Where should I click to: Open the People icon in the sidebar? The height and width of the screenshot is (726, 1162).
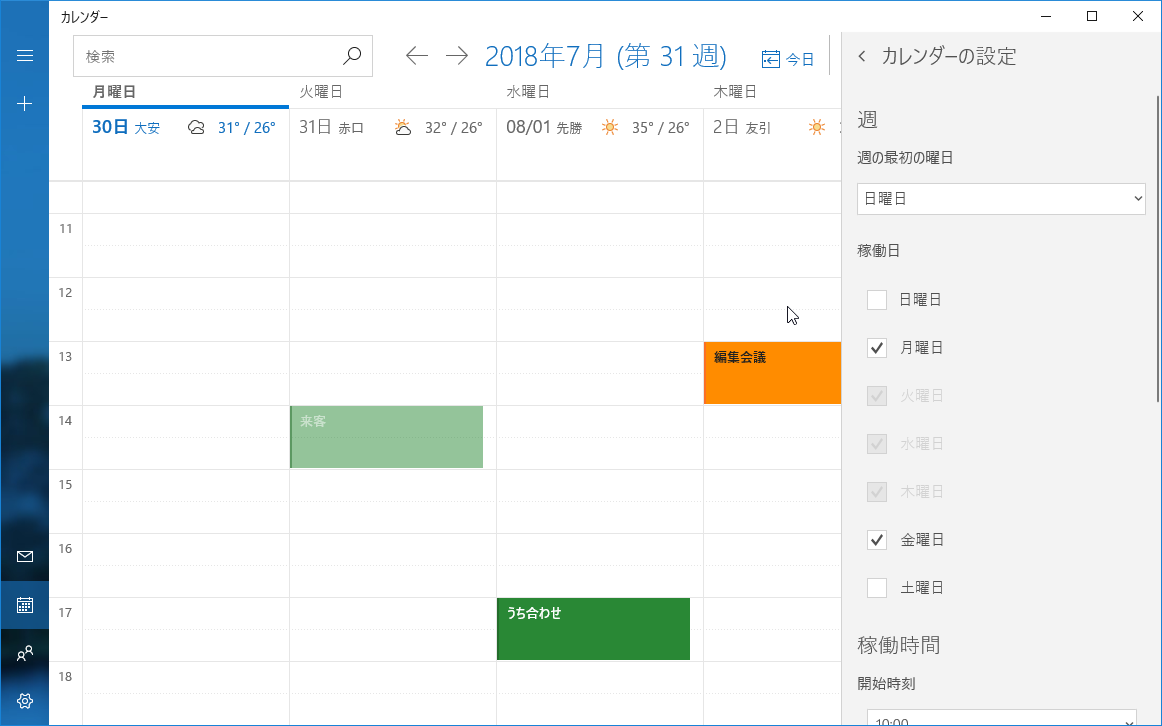pos(25,653)
